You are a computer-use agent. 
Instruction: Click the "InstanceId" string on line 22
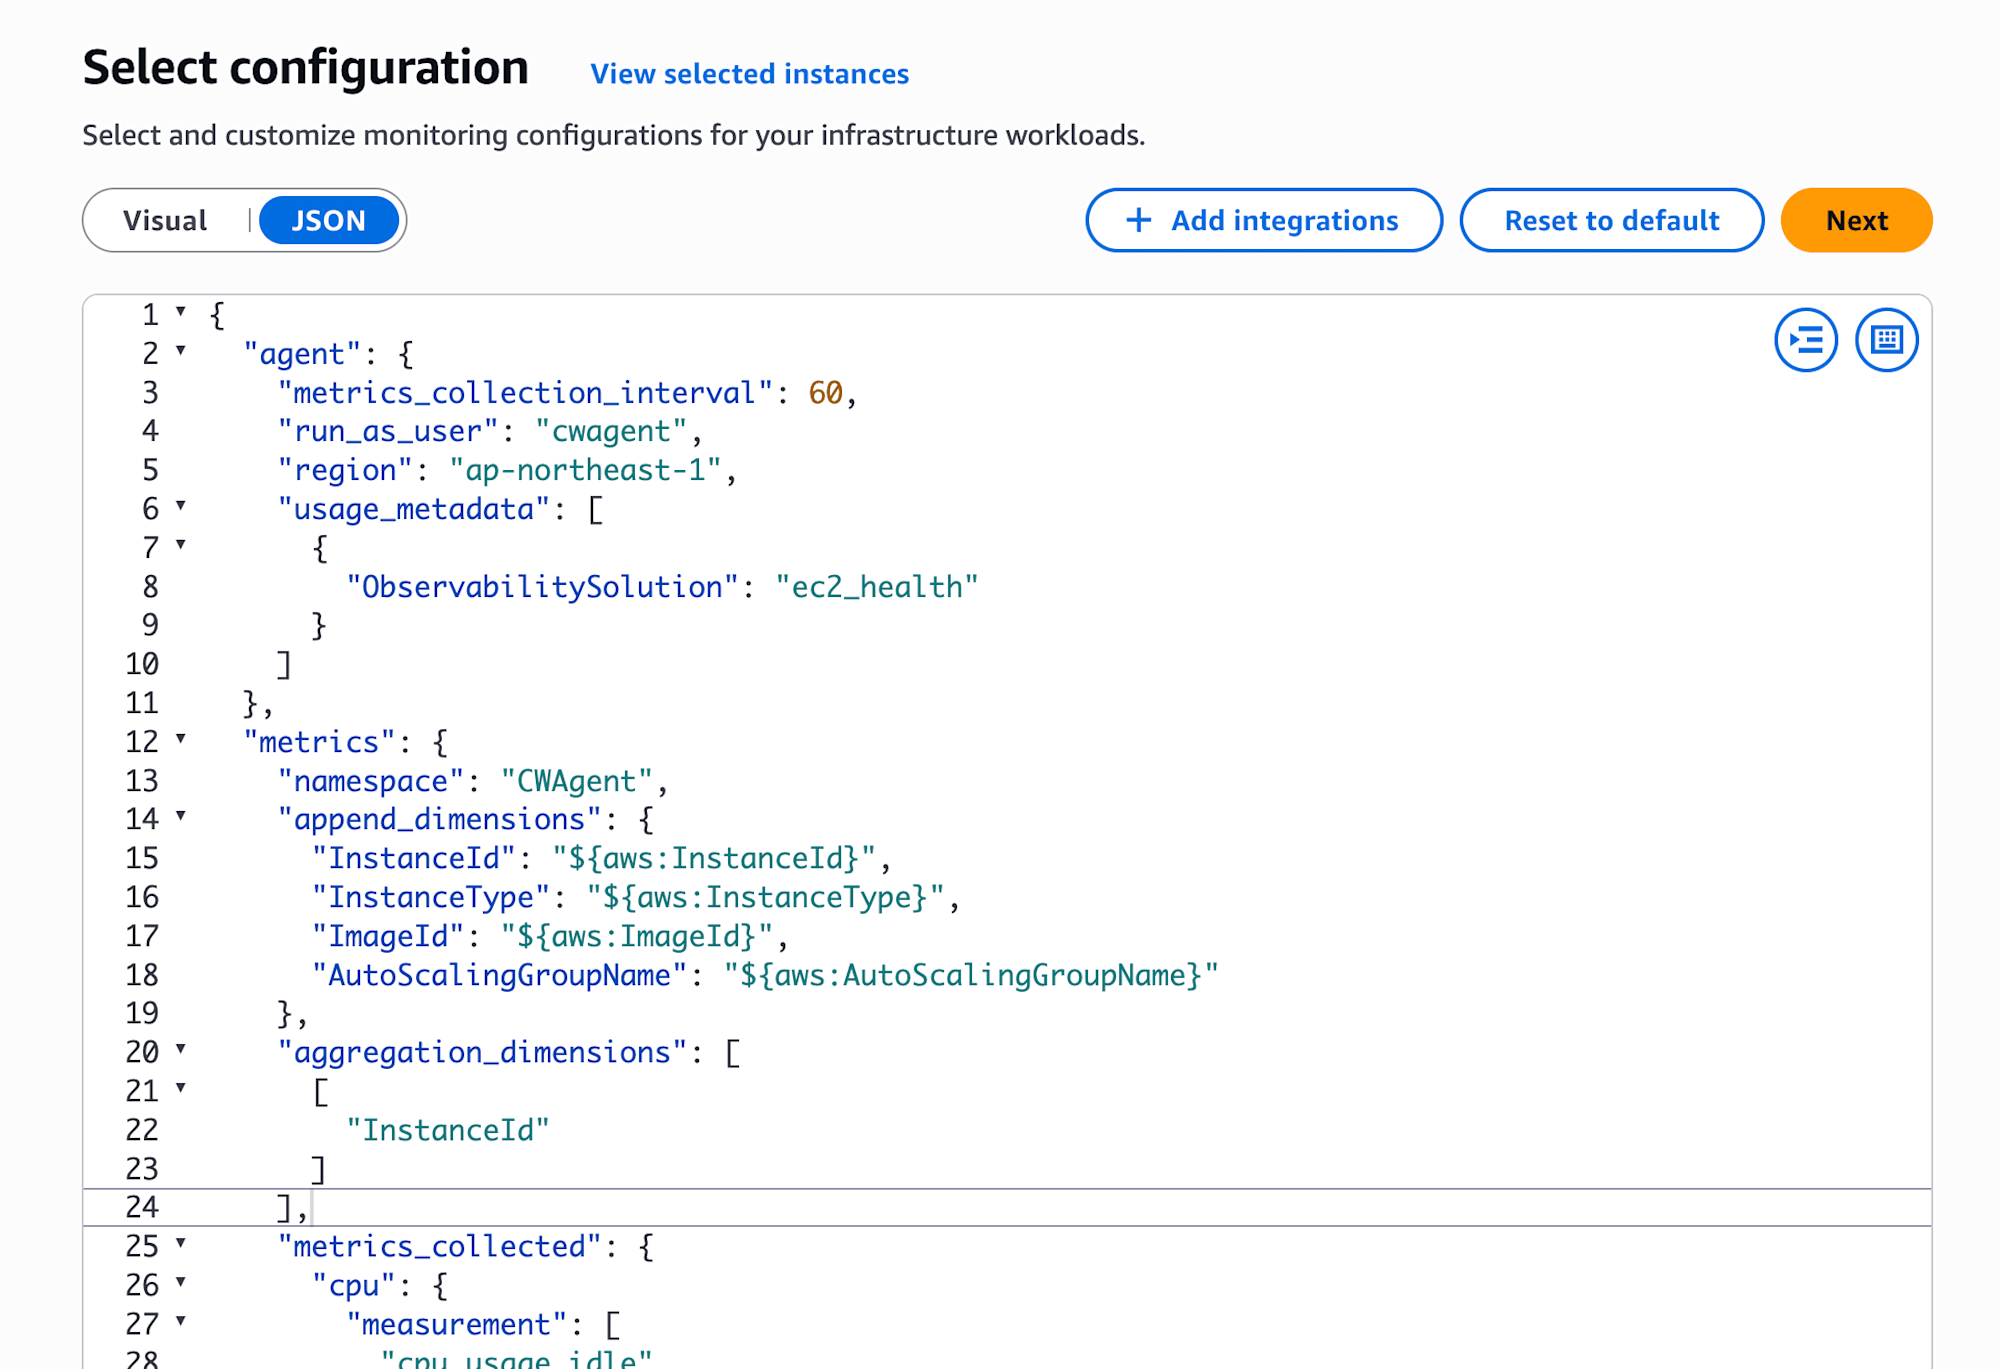[447, 1131]
